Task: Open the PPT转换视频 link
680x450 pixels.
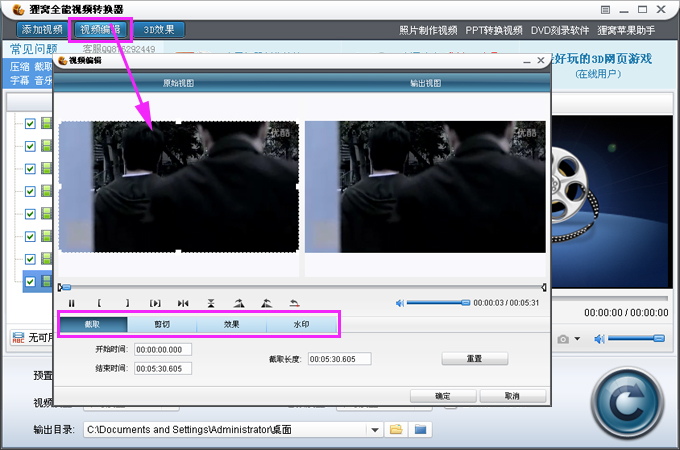Action: (x=494, y=30)
